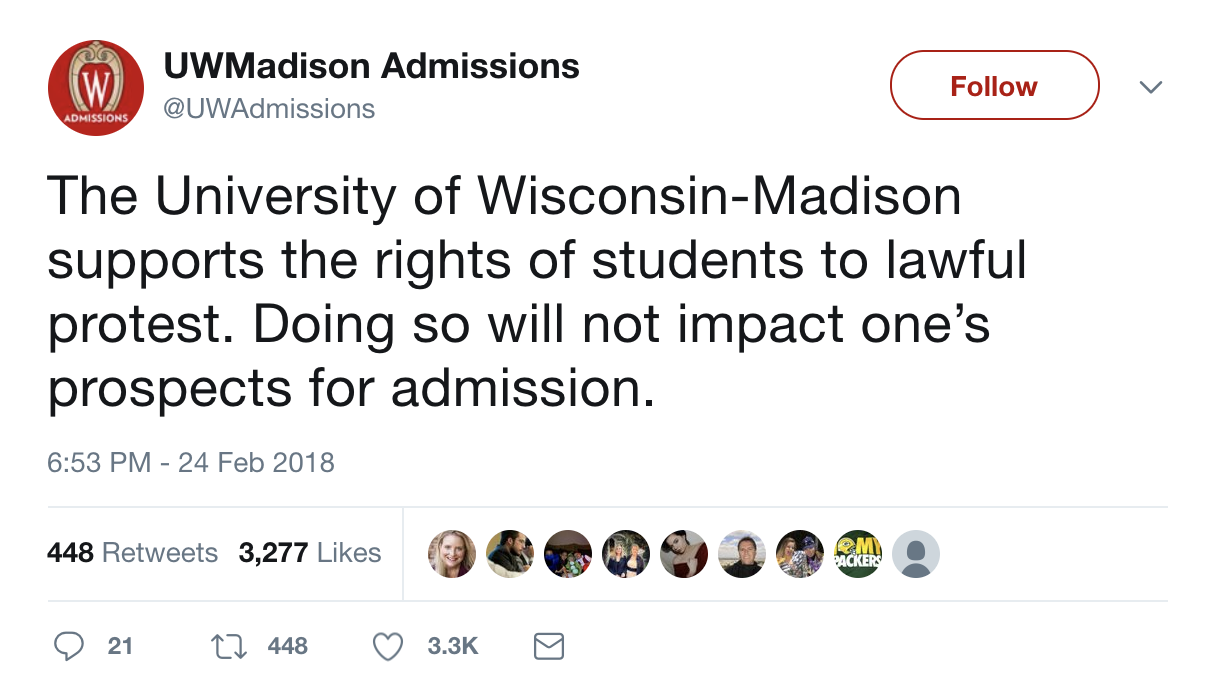Select the default gray silhouette liker avatar
This screenshot has height=696, width=1218.
(x=915, y=553)
